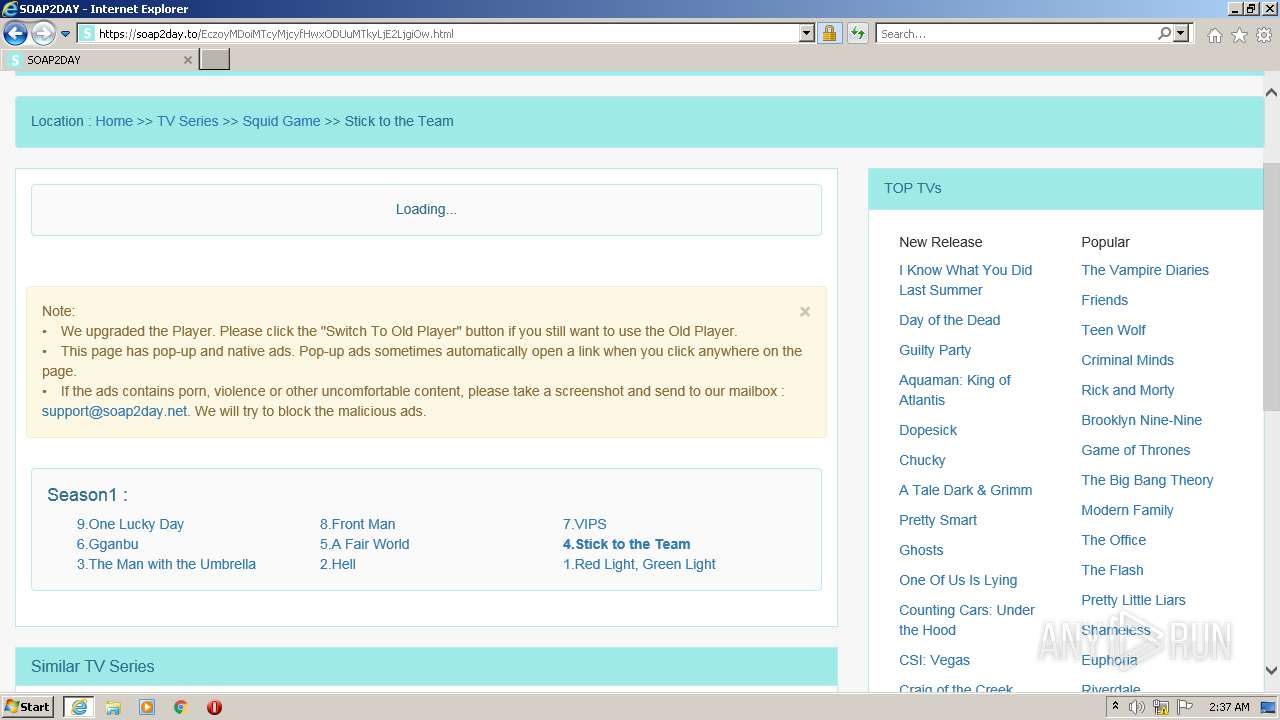1280x720 pixels.
Task: Open Aquaman: King of Atlantis link
Action: [954, 390]
